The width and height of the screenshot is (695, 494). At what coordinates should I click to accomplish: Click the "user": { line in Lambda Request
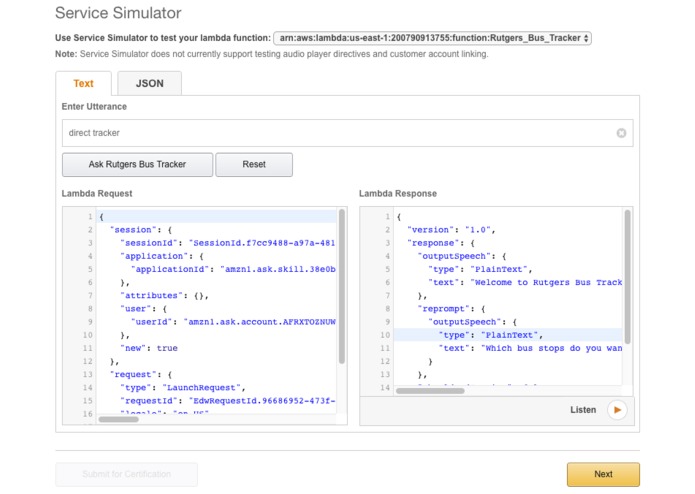click(144, 309)
